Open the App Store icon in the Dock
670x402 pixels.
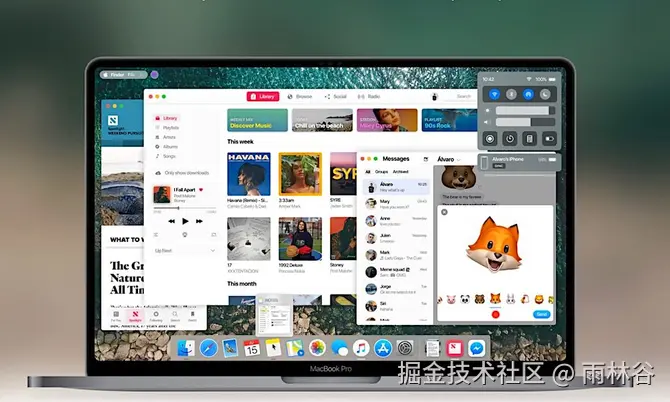[383, 348]
